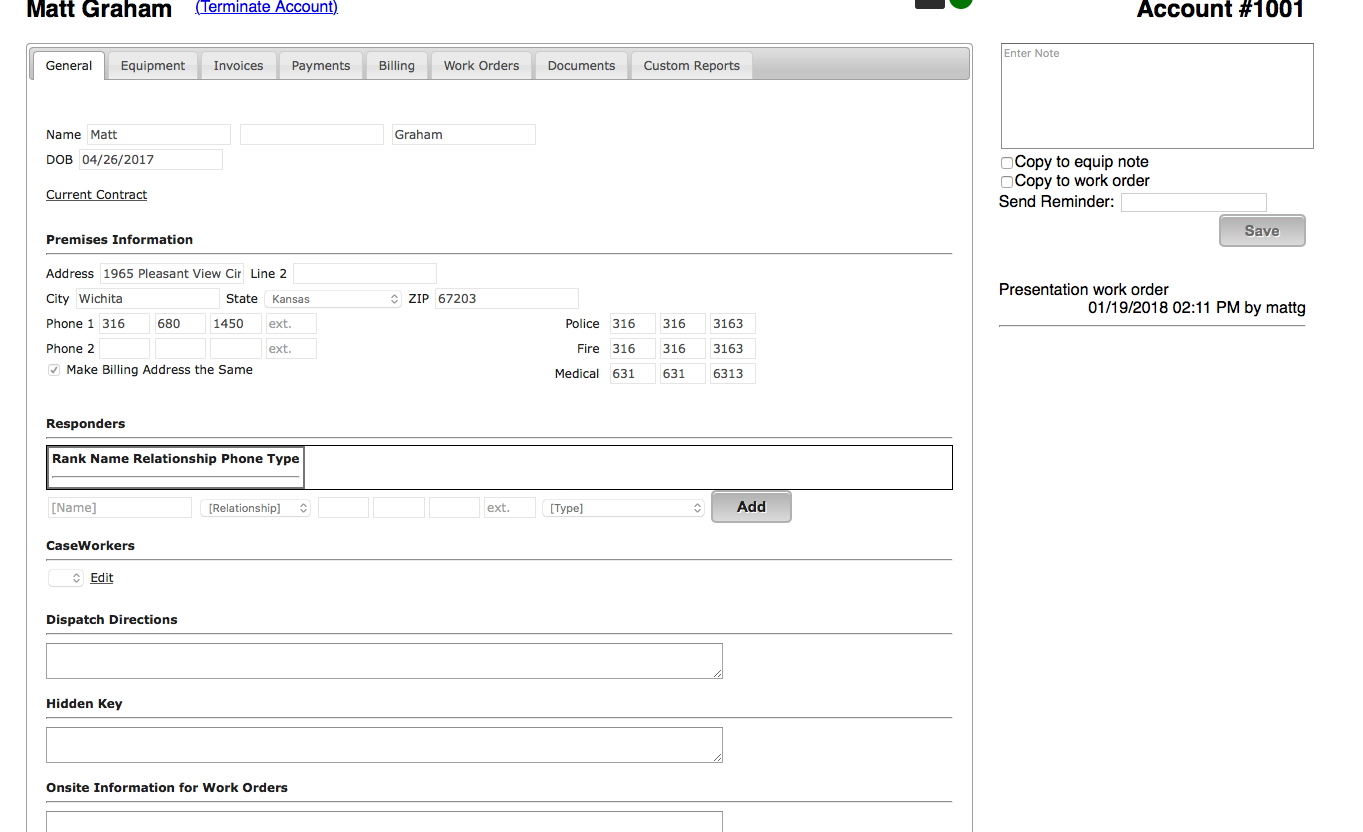Image resolution: width=1363 pixels, height=832 pixels.
Task: Open the Work Orders tab
Action: coord(481,66)
